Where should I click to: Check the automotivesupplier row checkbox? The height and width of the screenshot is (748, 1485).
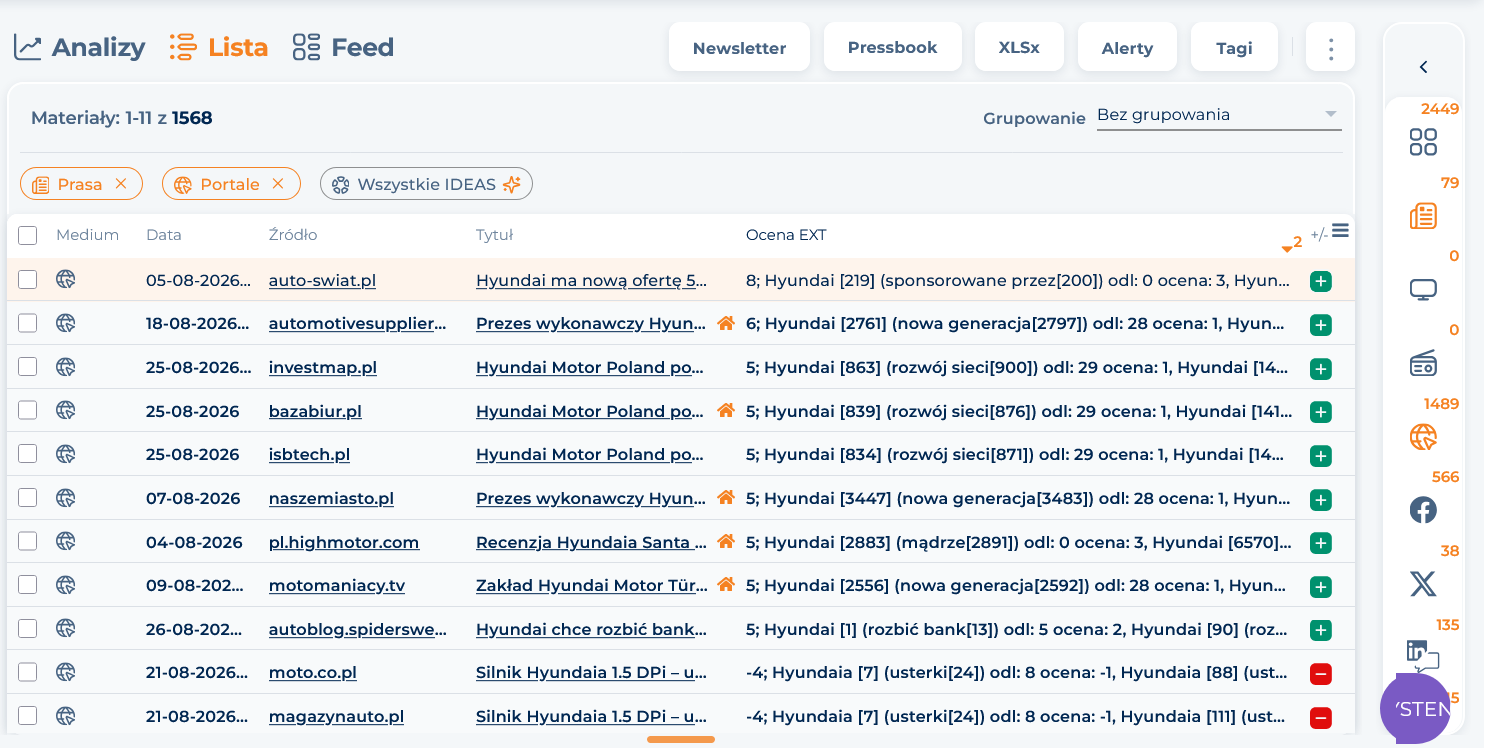click(x=27, y=323)
